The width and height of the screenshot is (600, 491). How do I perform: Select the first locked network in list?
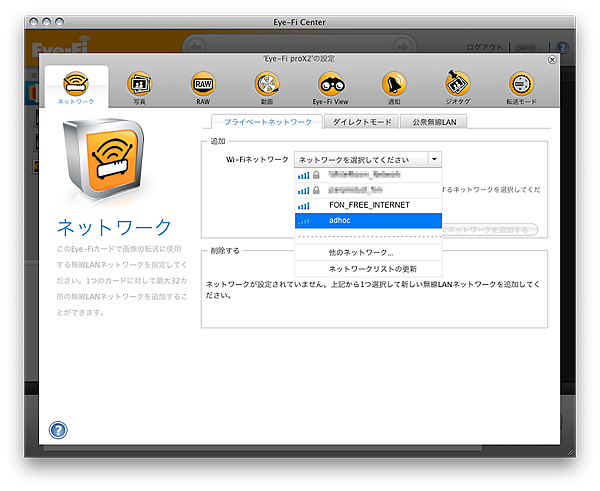tap(368, 175)
